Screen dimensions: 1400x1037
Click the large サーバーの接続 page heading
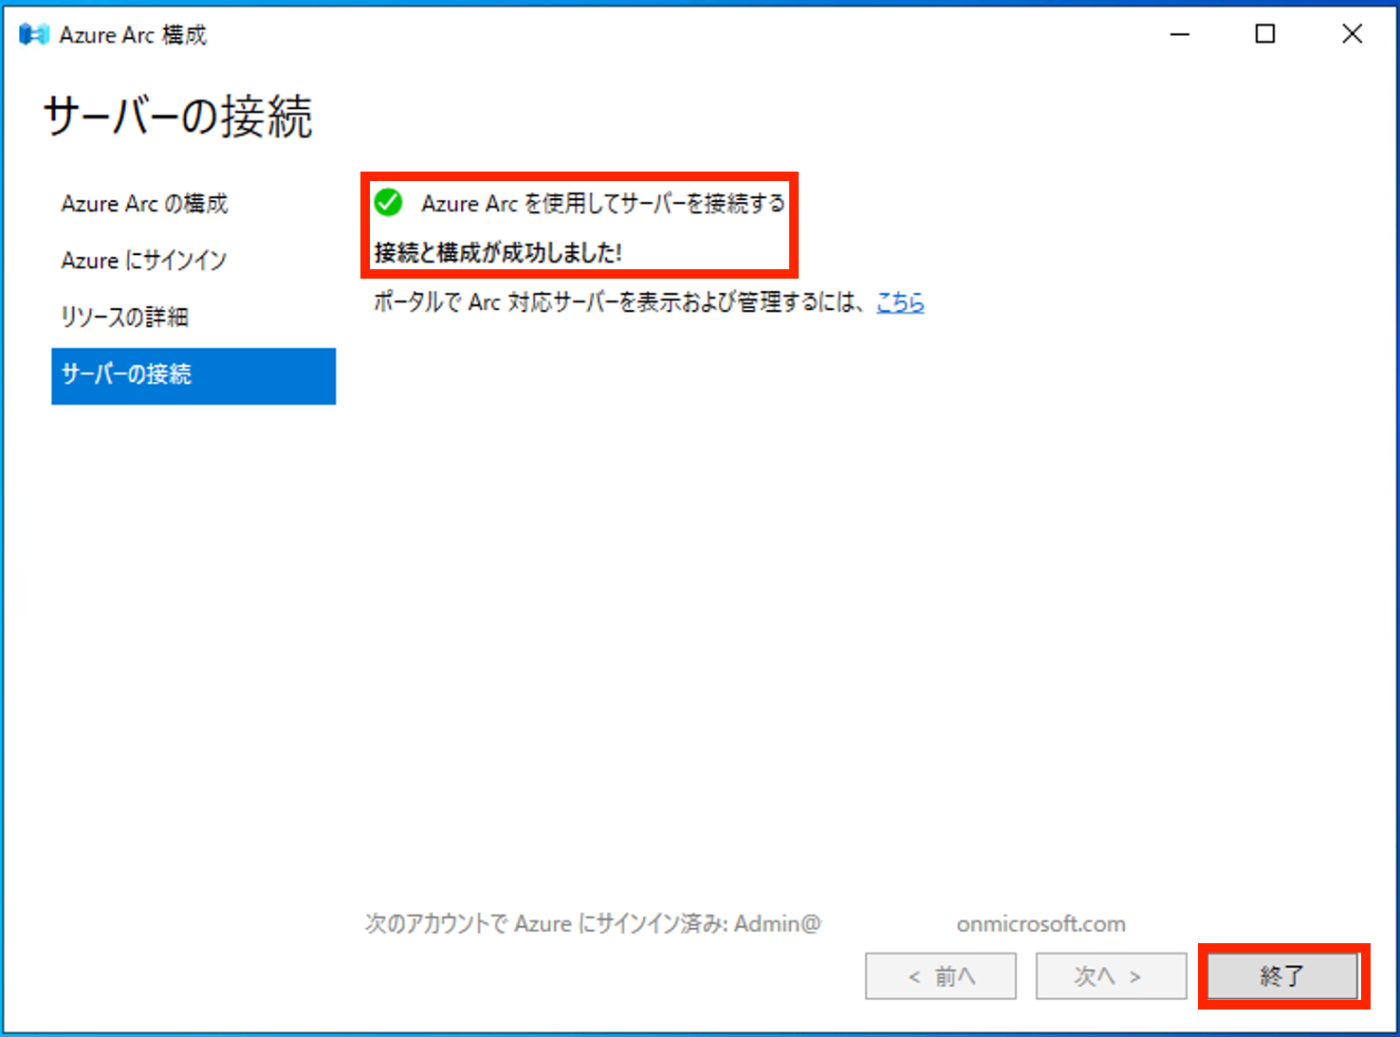(178, 117)
